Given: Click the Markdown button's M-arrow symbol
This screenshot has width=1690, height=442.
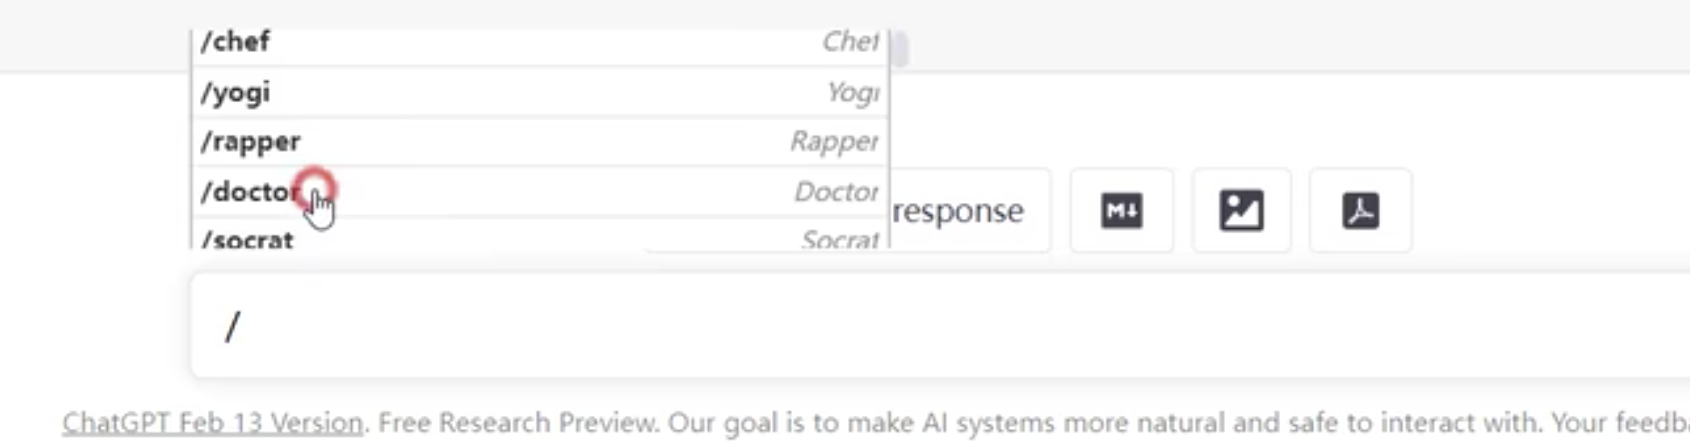Looking at the screenshot, I should (1121, 210).
